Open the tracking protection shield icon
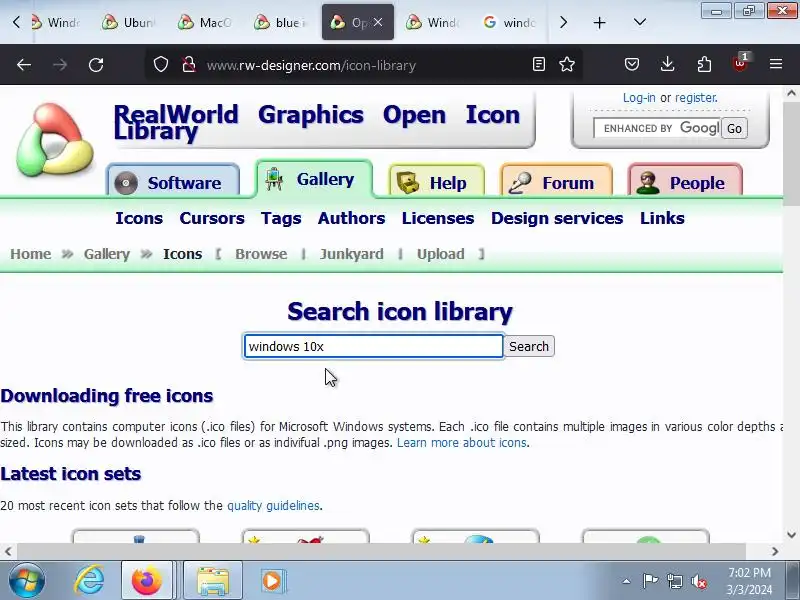 coord(161,65)
